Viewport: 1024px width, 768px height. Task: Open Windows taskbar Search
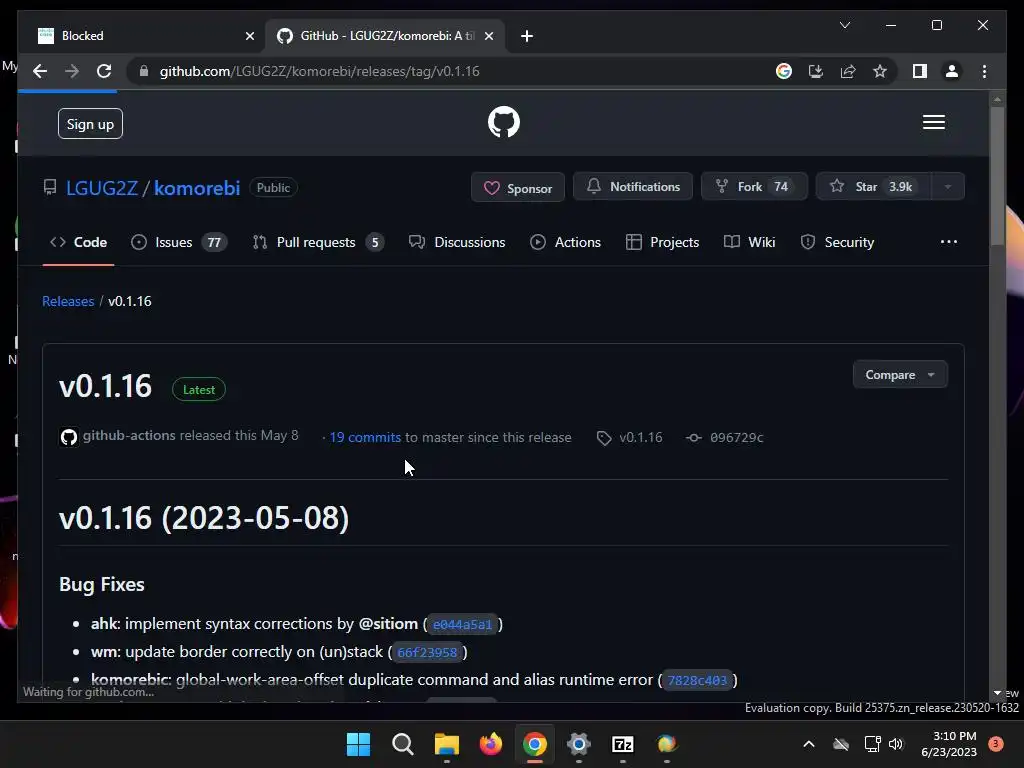(x=402, y=744)
